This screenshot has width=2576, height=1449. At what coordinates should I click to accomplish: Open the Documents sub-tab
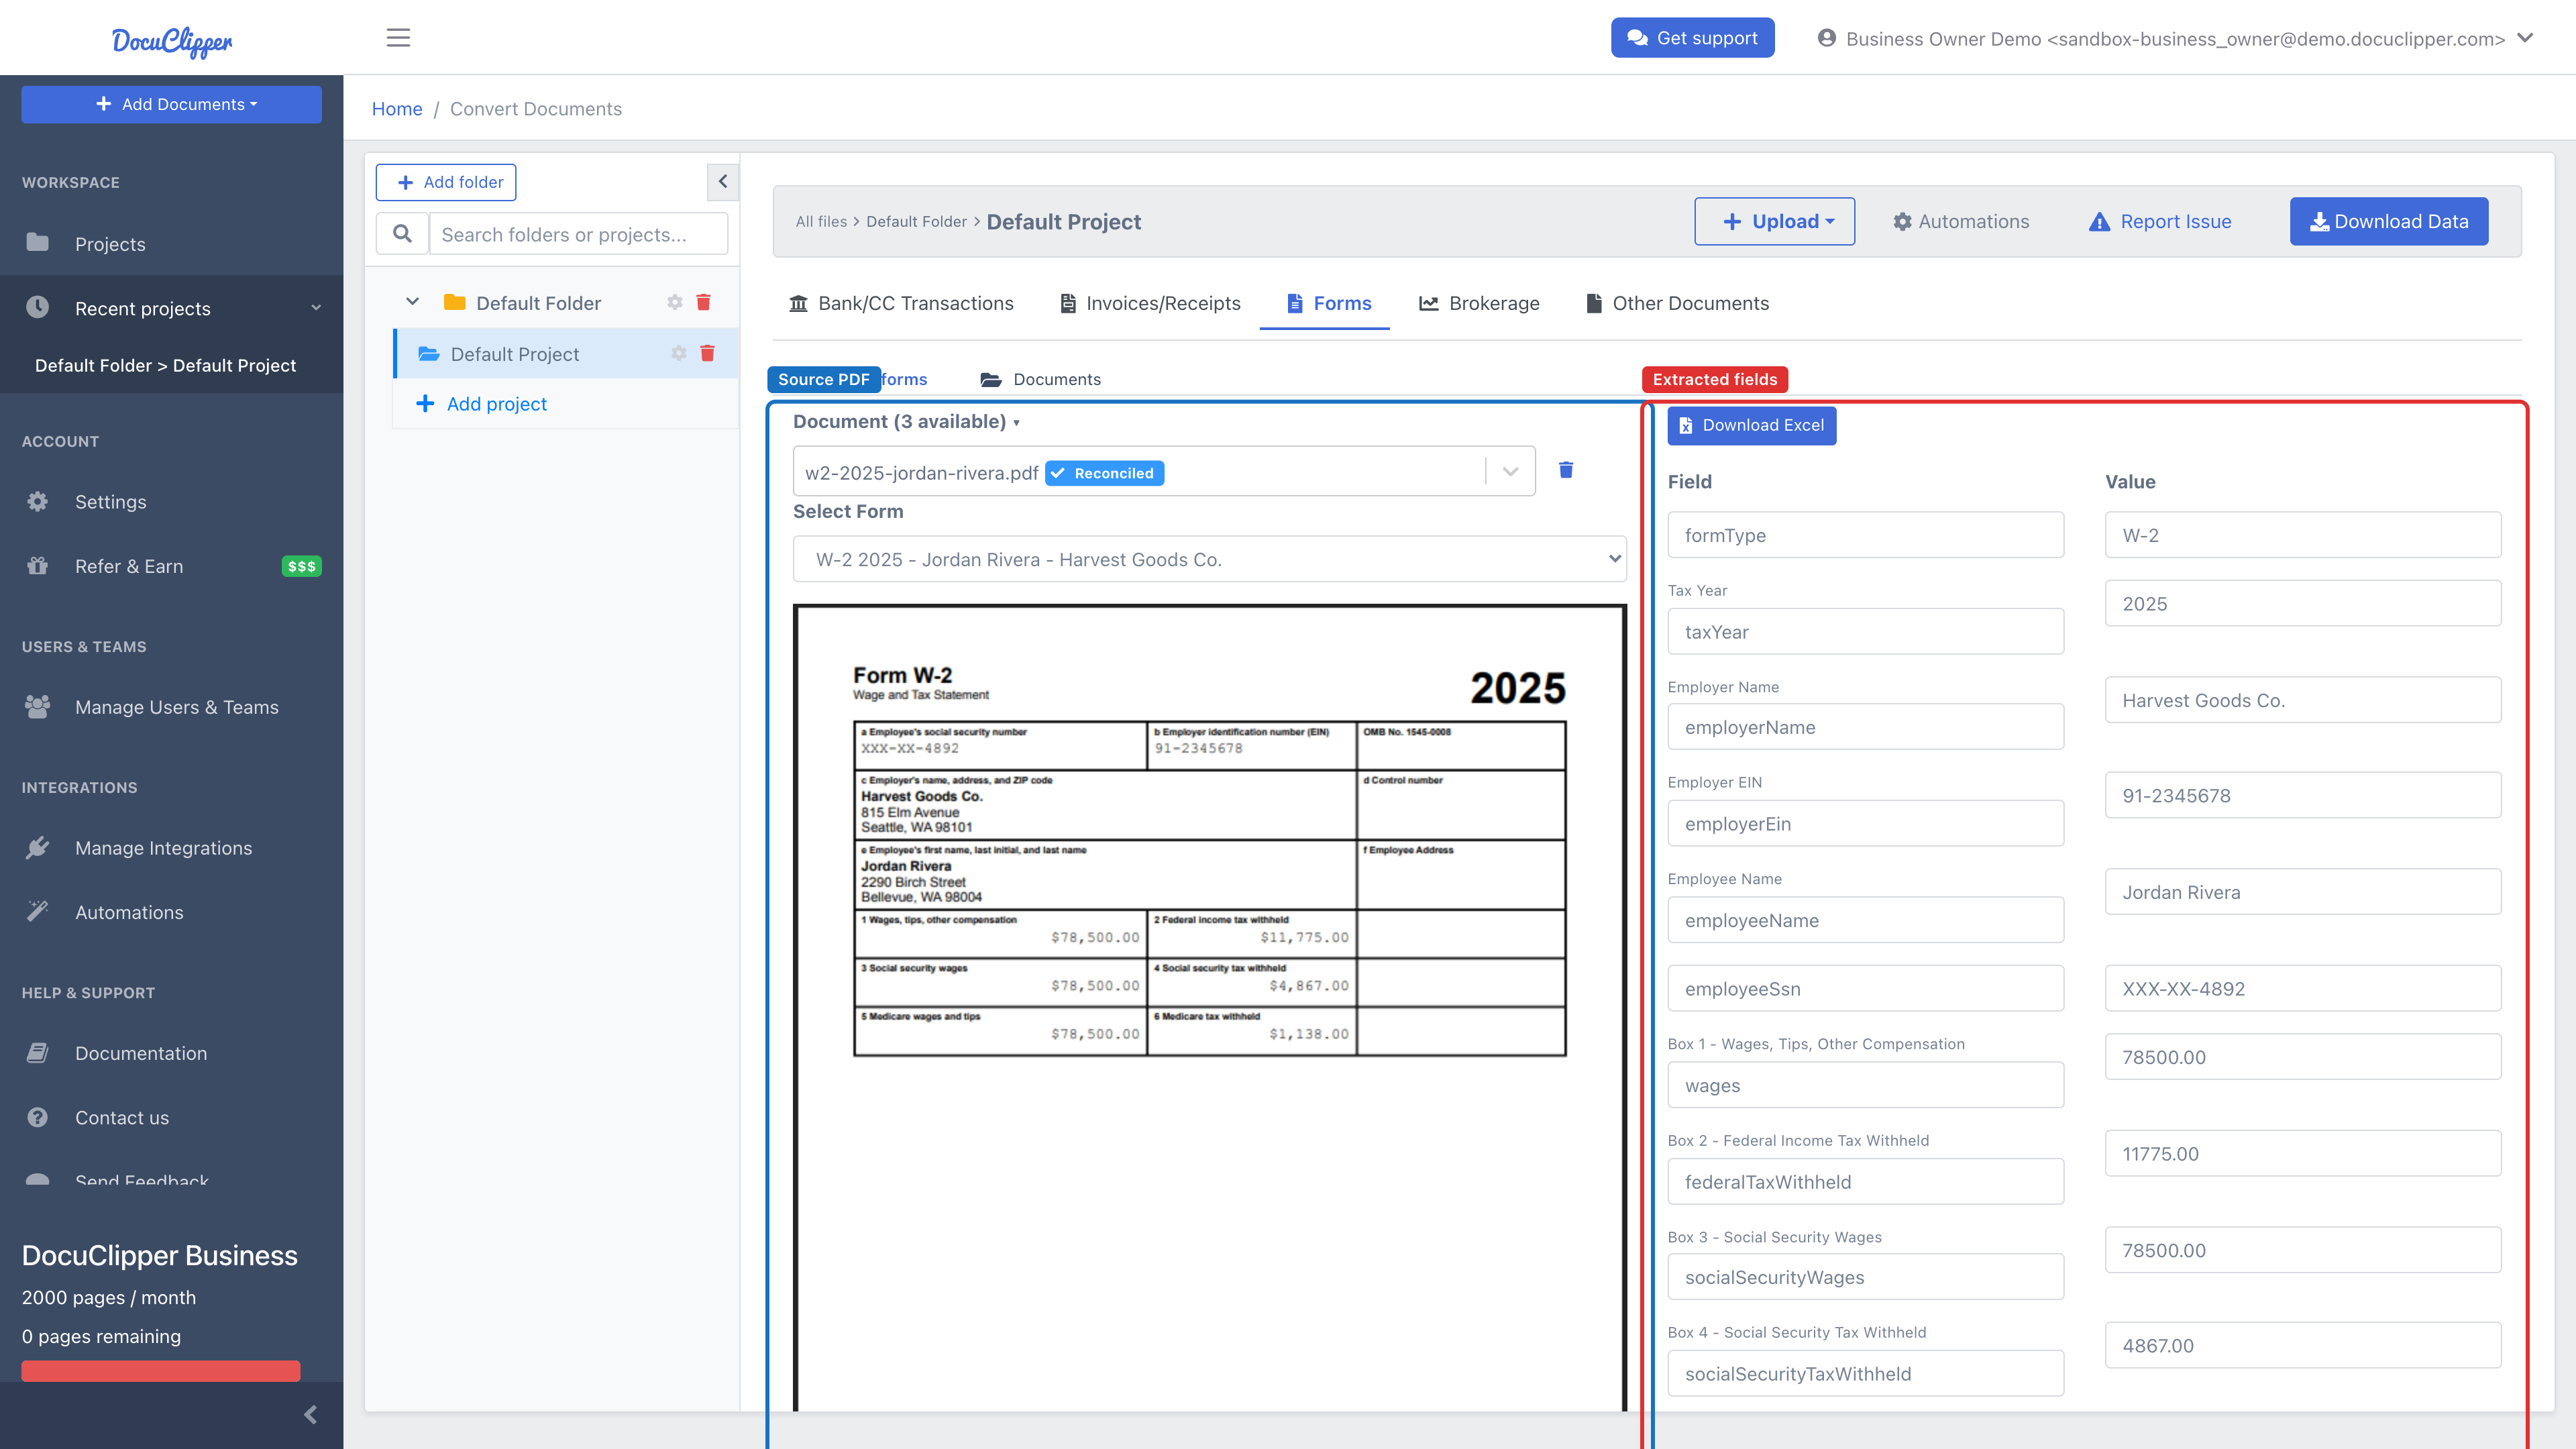(x=1041, y=379)
